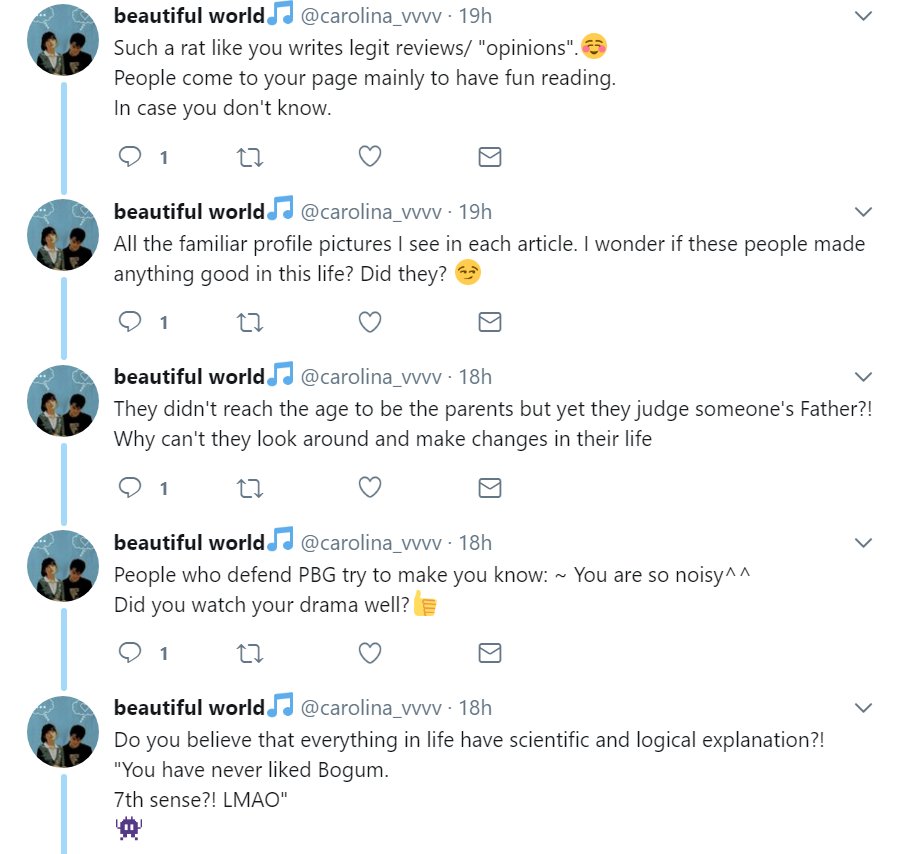The width and height of the screenshot is (901, 854).
Task: Message the "People who defend PBG" tweet
Action: pos(489,653)
